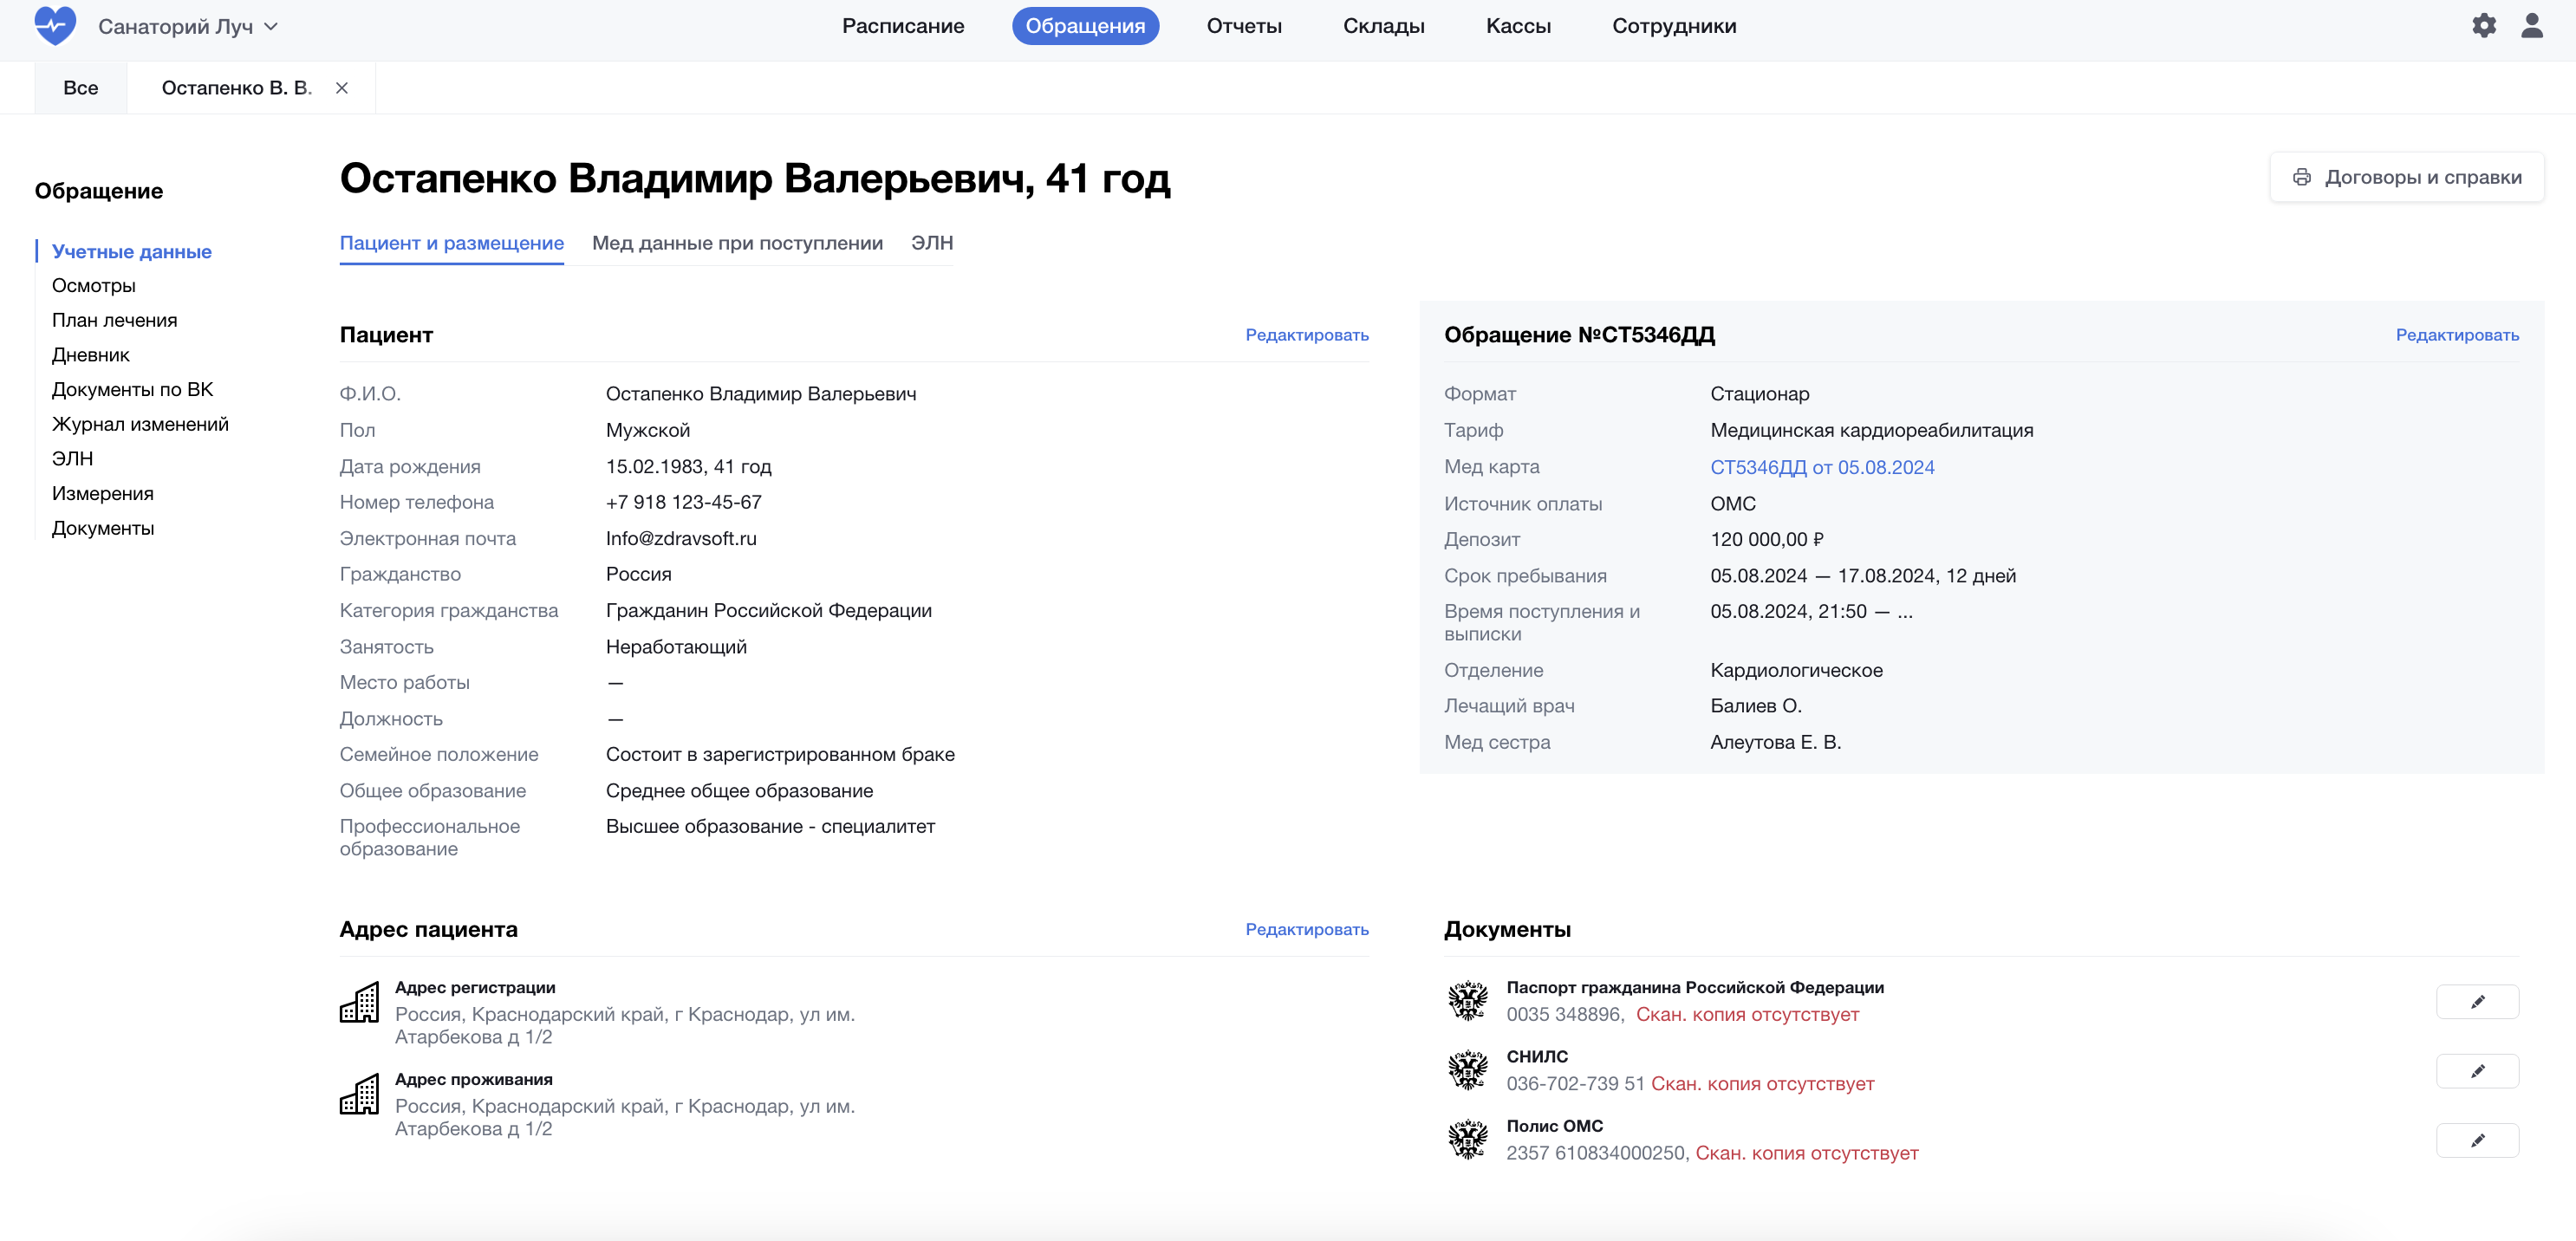
Task: Open settings gear icon
Action: [2483, 26]
